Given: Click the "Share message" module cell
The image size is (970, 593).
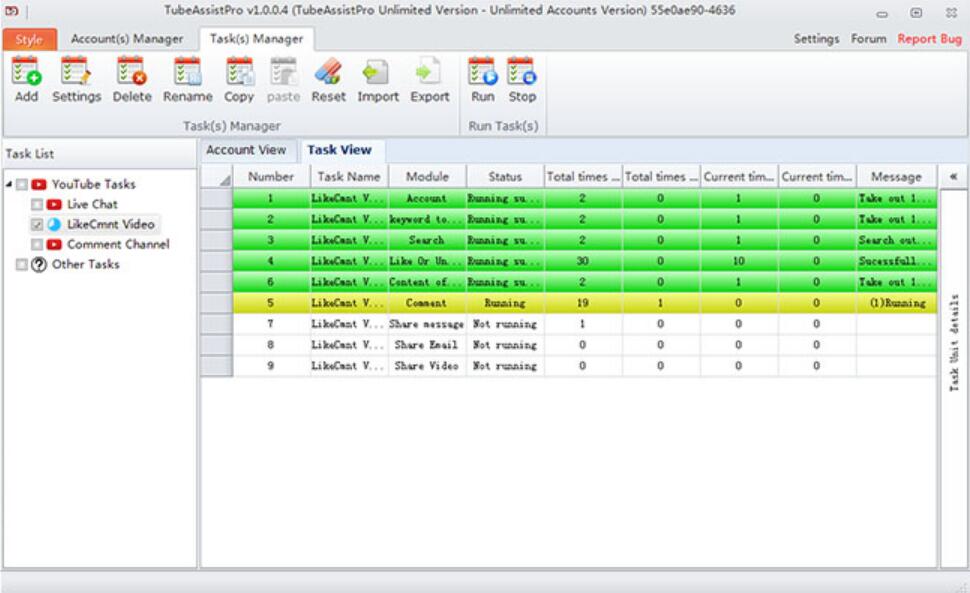Looking at the screenshot, I should (427, 324).
